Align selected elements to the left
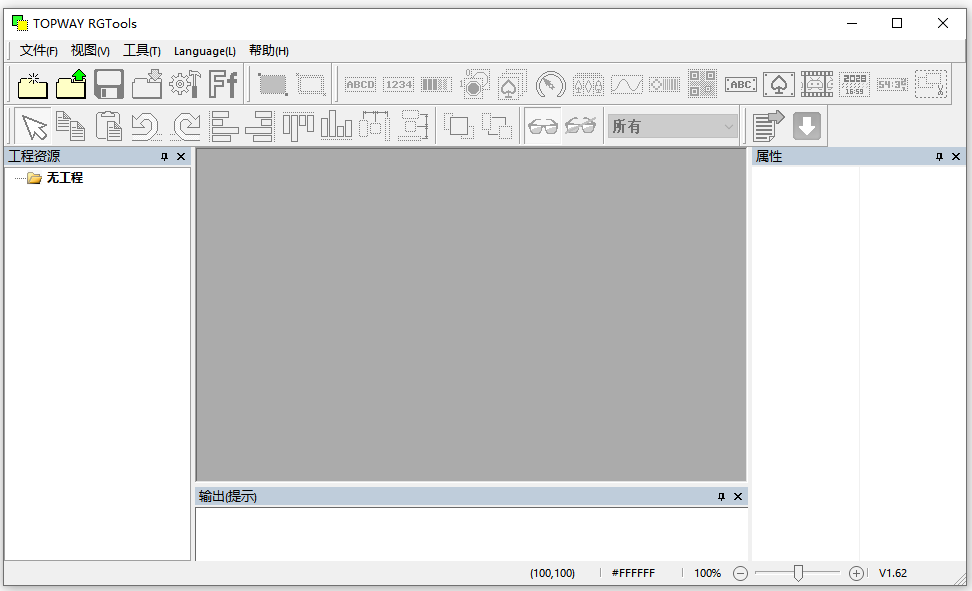972x591 pixels. [x=223, y=127]
